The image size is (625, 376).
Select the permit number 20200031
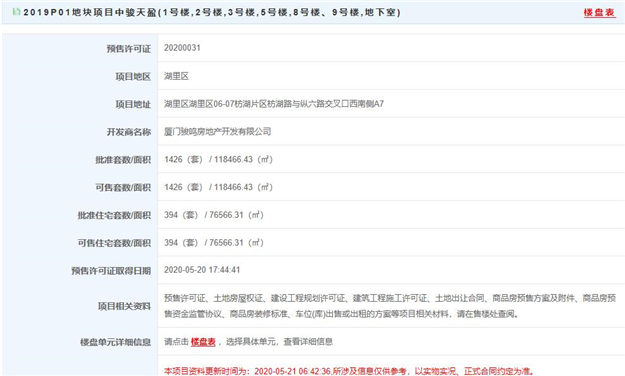[x=182, y=48]
